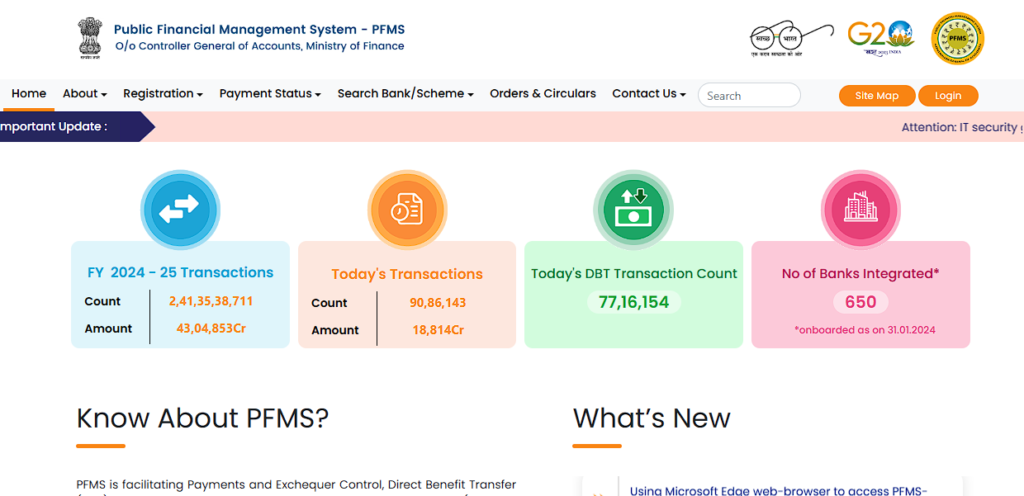Click the round yellow PFMS seal
Screen dimensions: 1024x496
point(957,39)
